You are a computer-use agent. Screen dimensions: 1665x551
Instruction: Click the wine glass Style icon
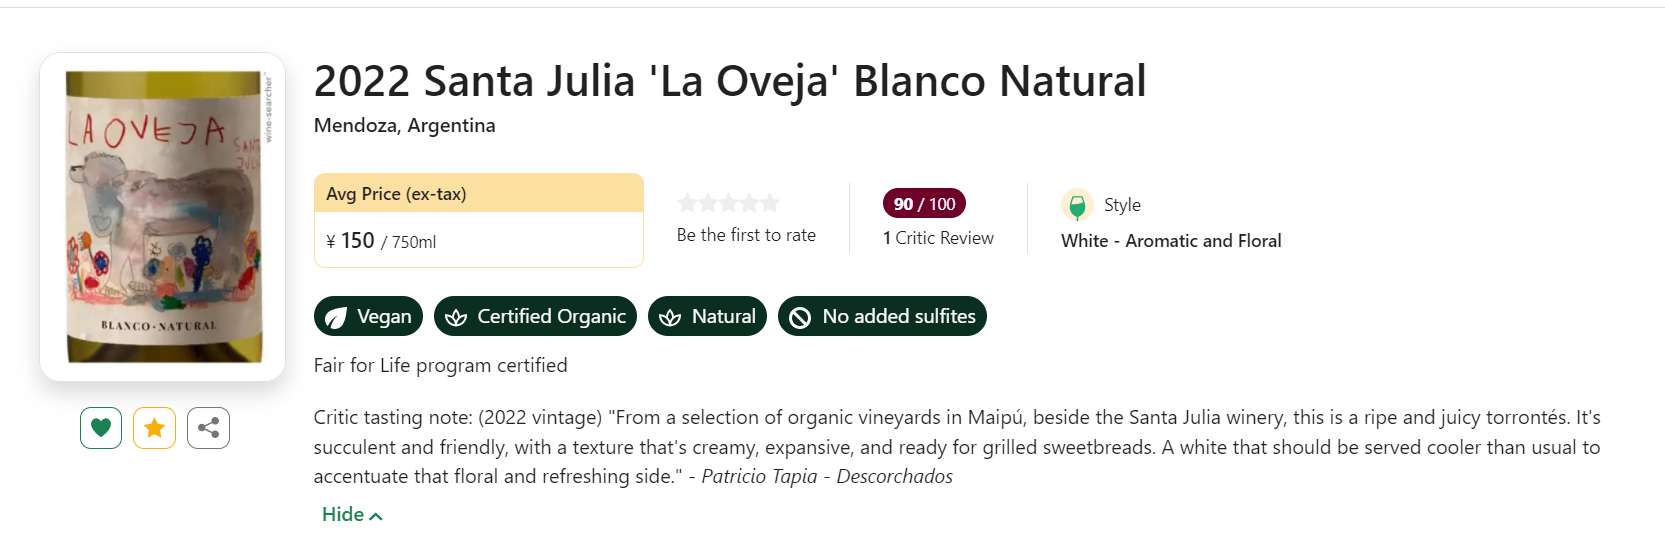click(1077, 206)
